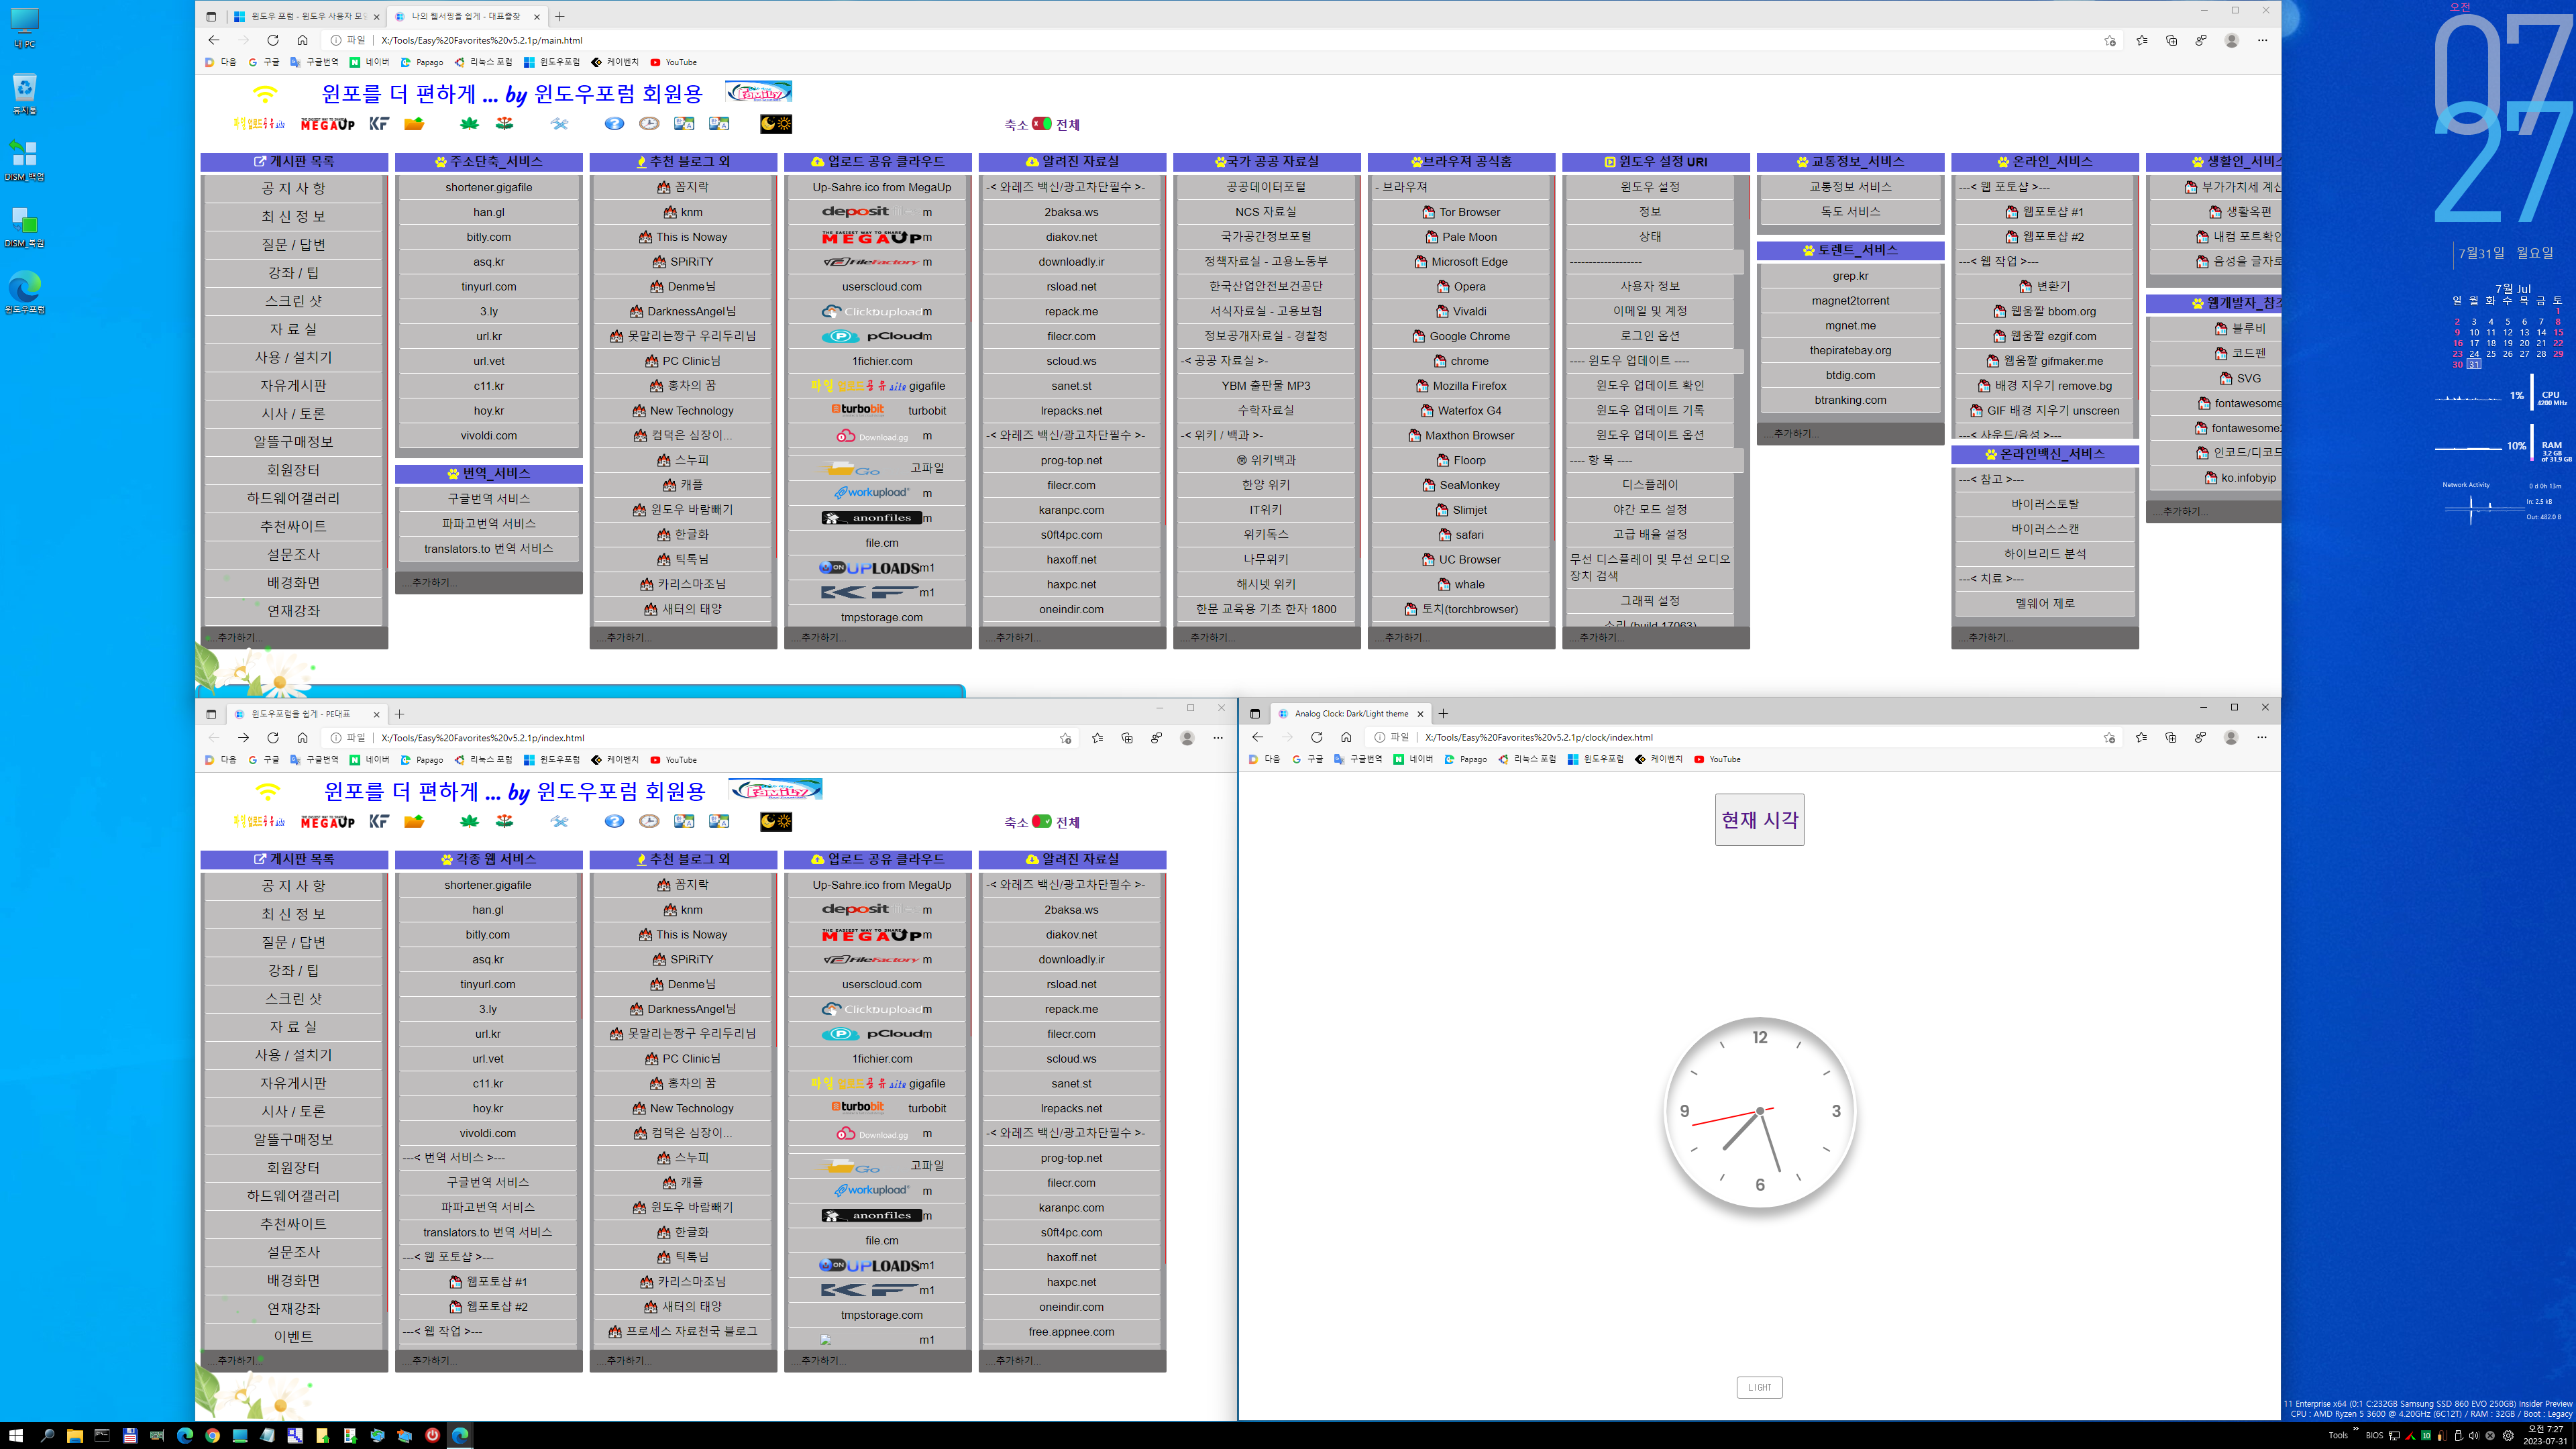Click the KF logo icon in top window
2576x1449 pixels.
(379, 124)
